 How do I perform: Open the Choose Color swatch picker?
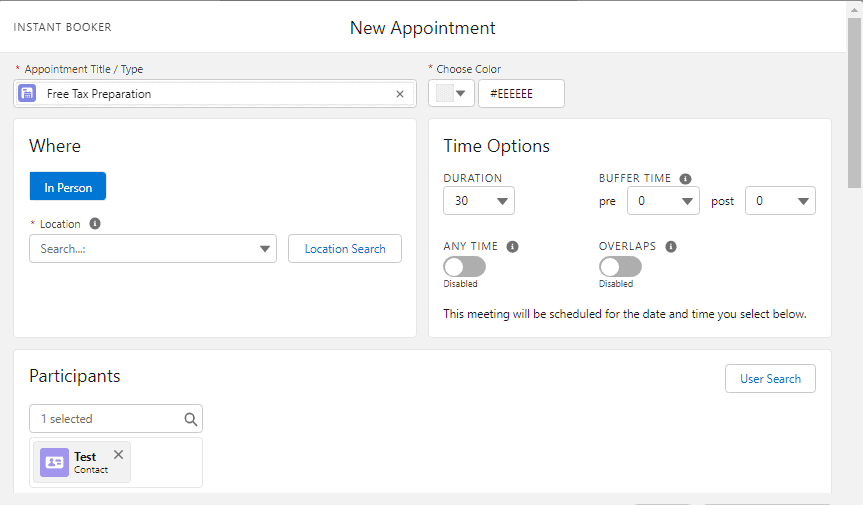(452, 94)
